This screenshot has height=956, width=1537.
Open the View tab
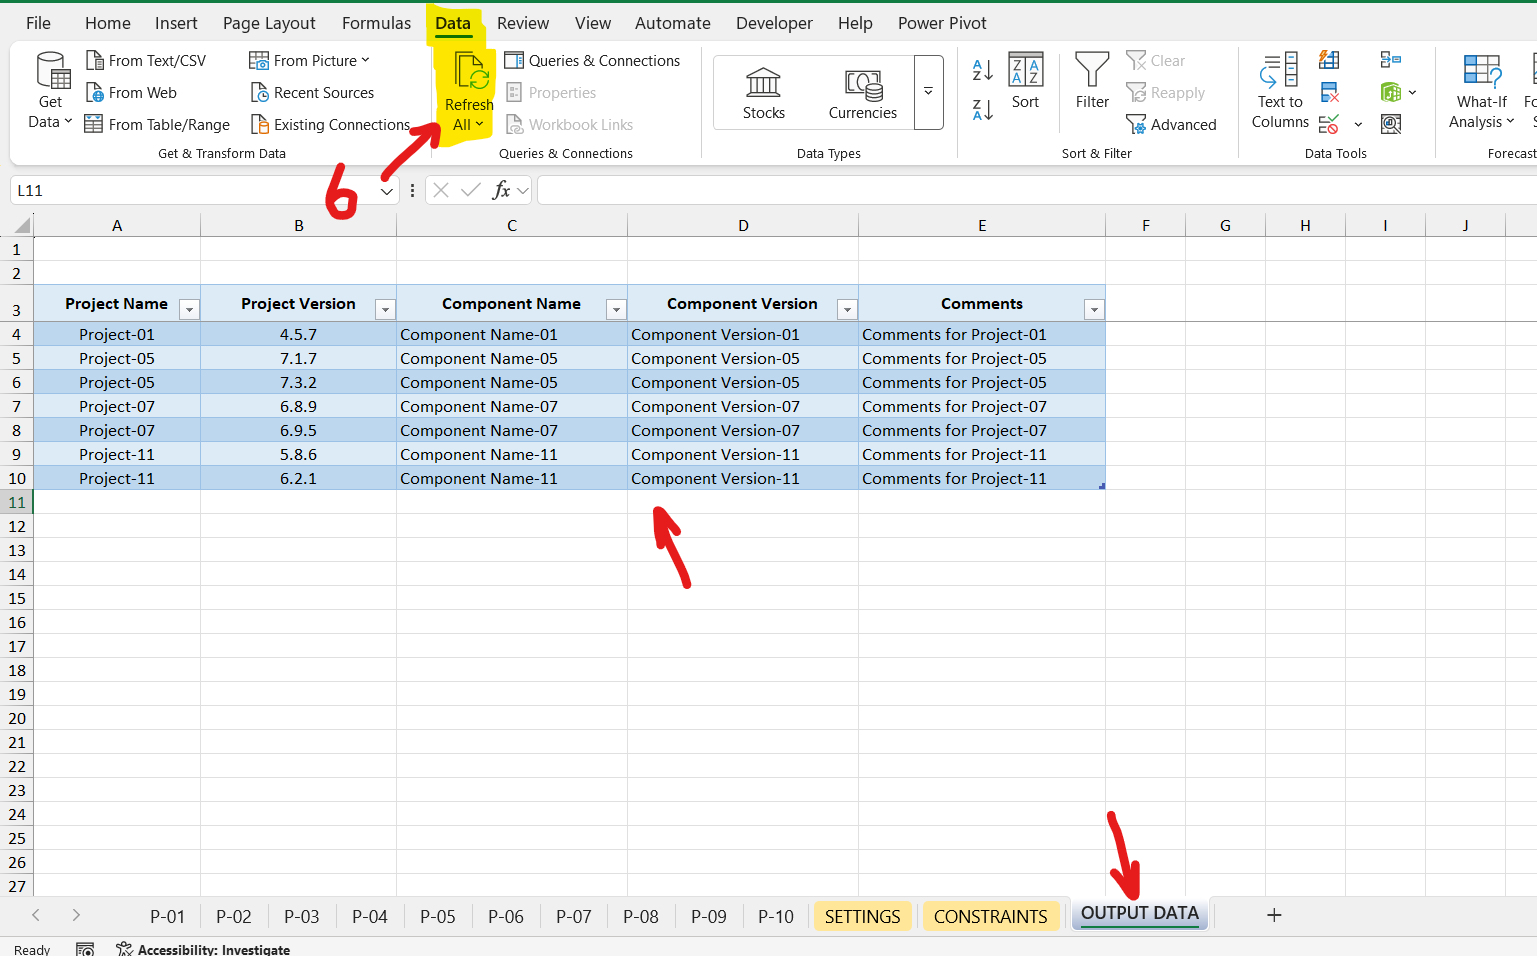(593, 23)
